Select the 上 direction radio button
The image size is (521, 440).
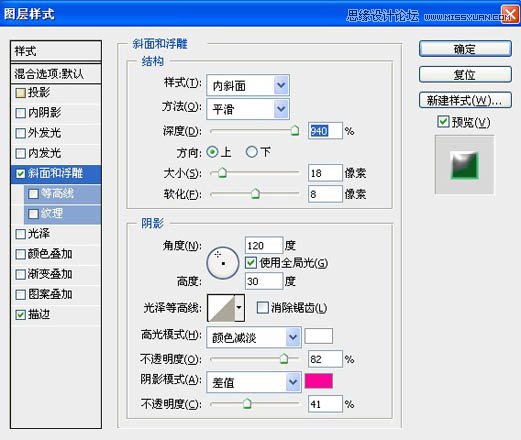click(x=212, y=152)
